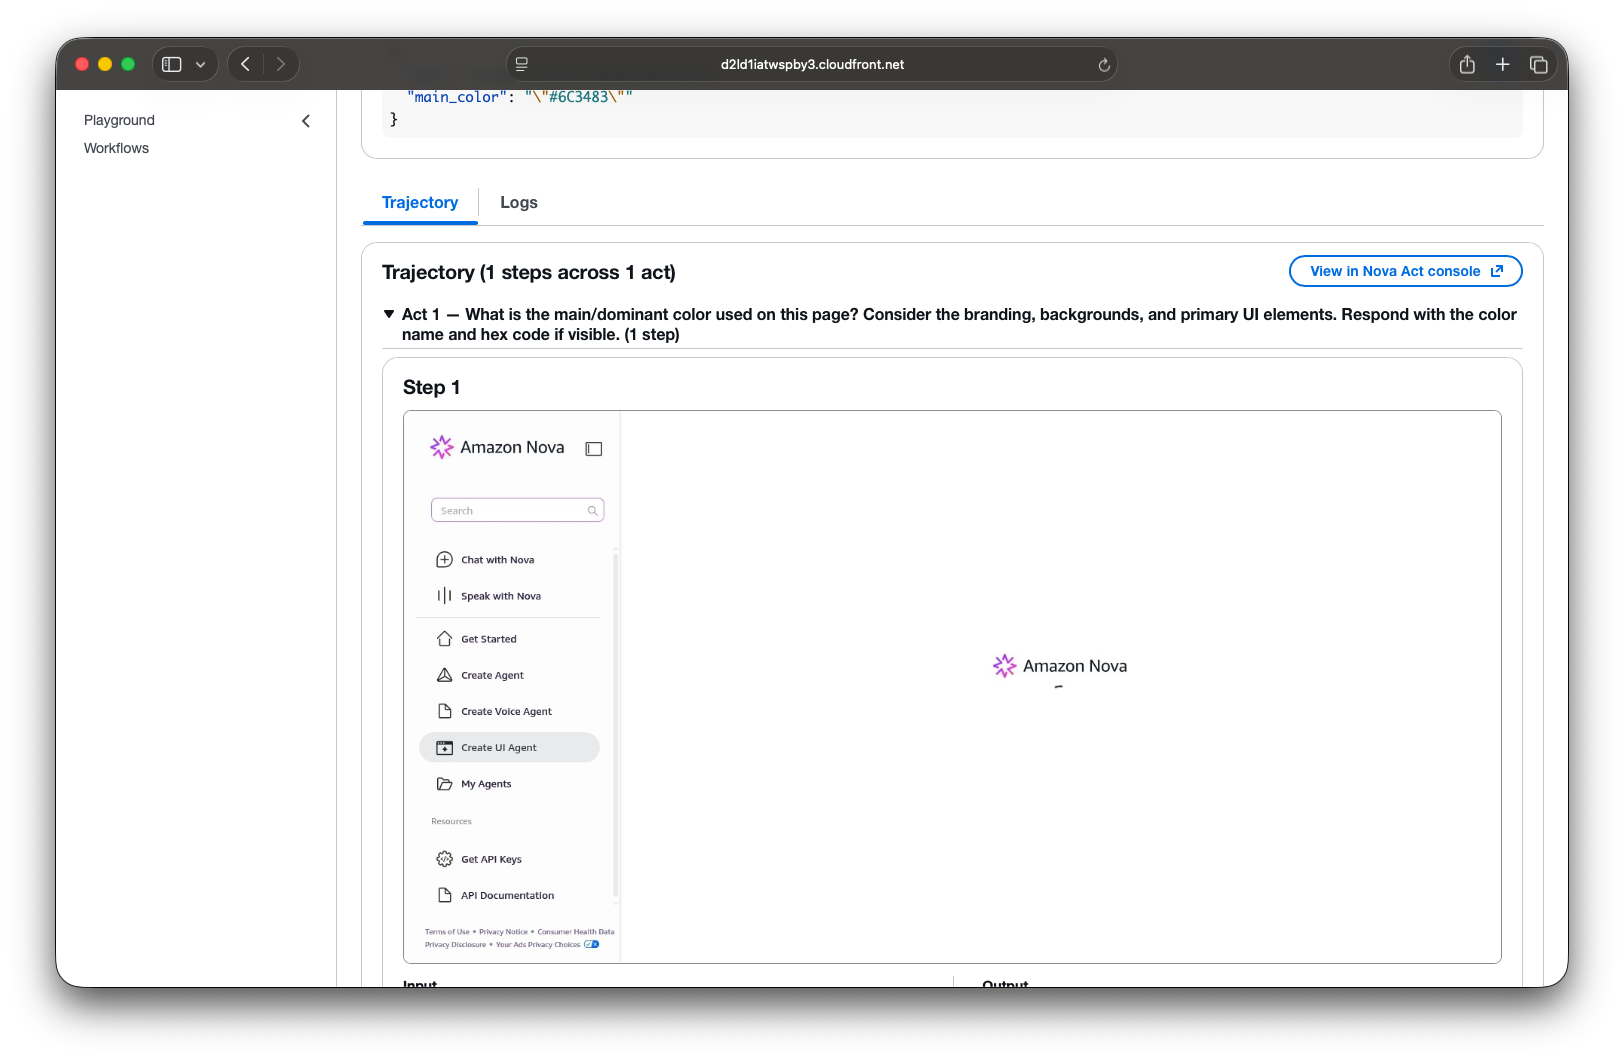This screenshot has width=1624, height=1061.
Task: Click the Privacy Disclosure footer link
Action: click(x=455, y=944)
